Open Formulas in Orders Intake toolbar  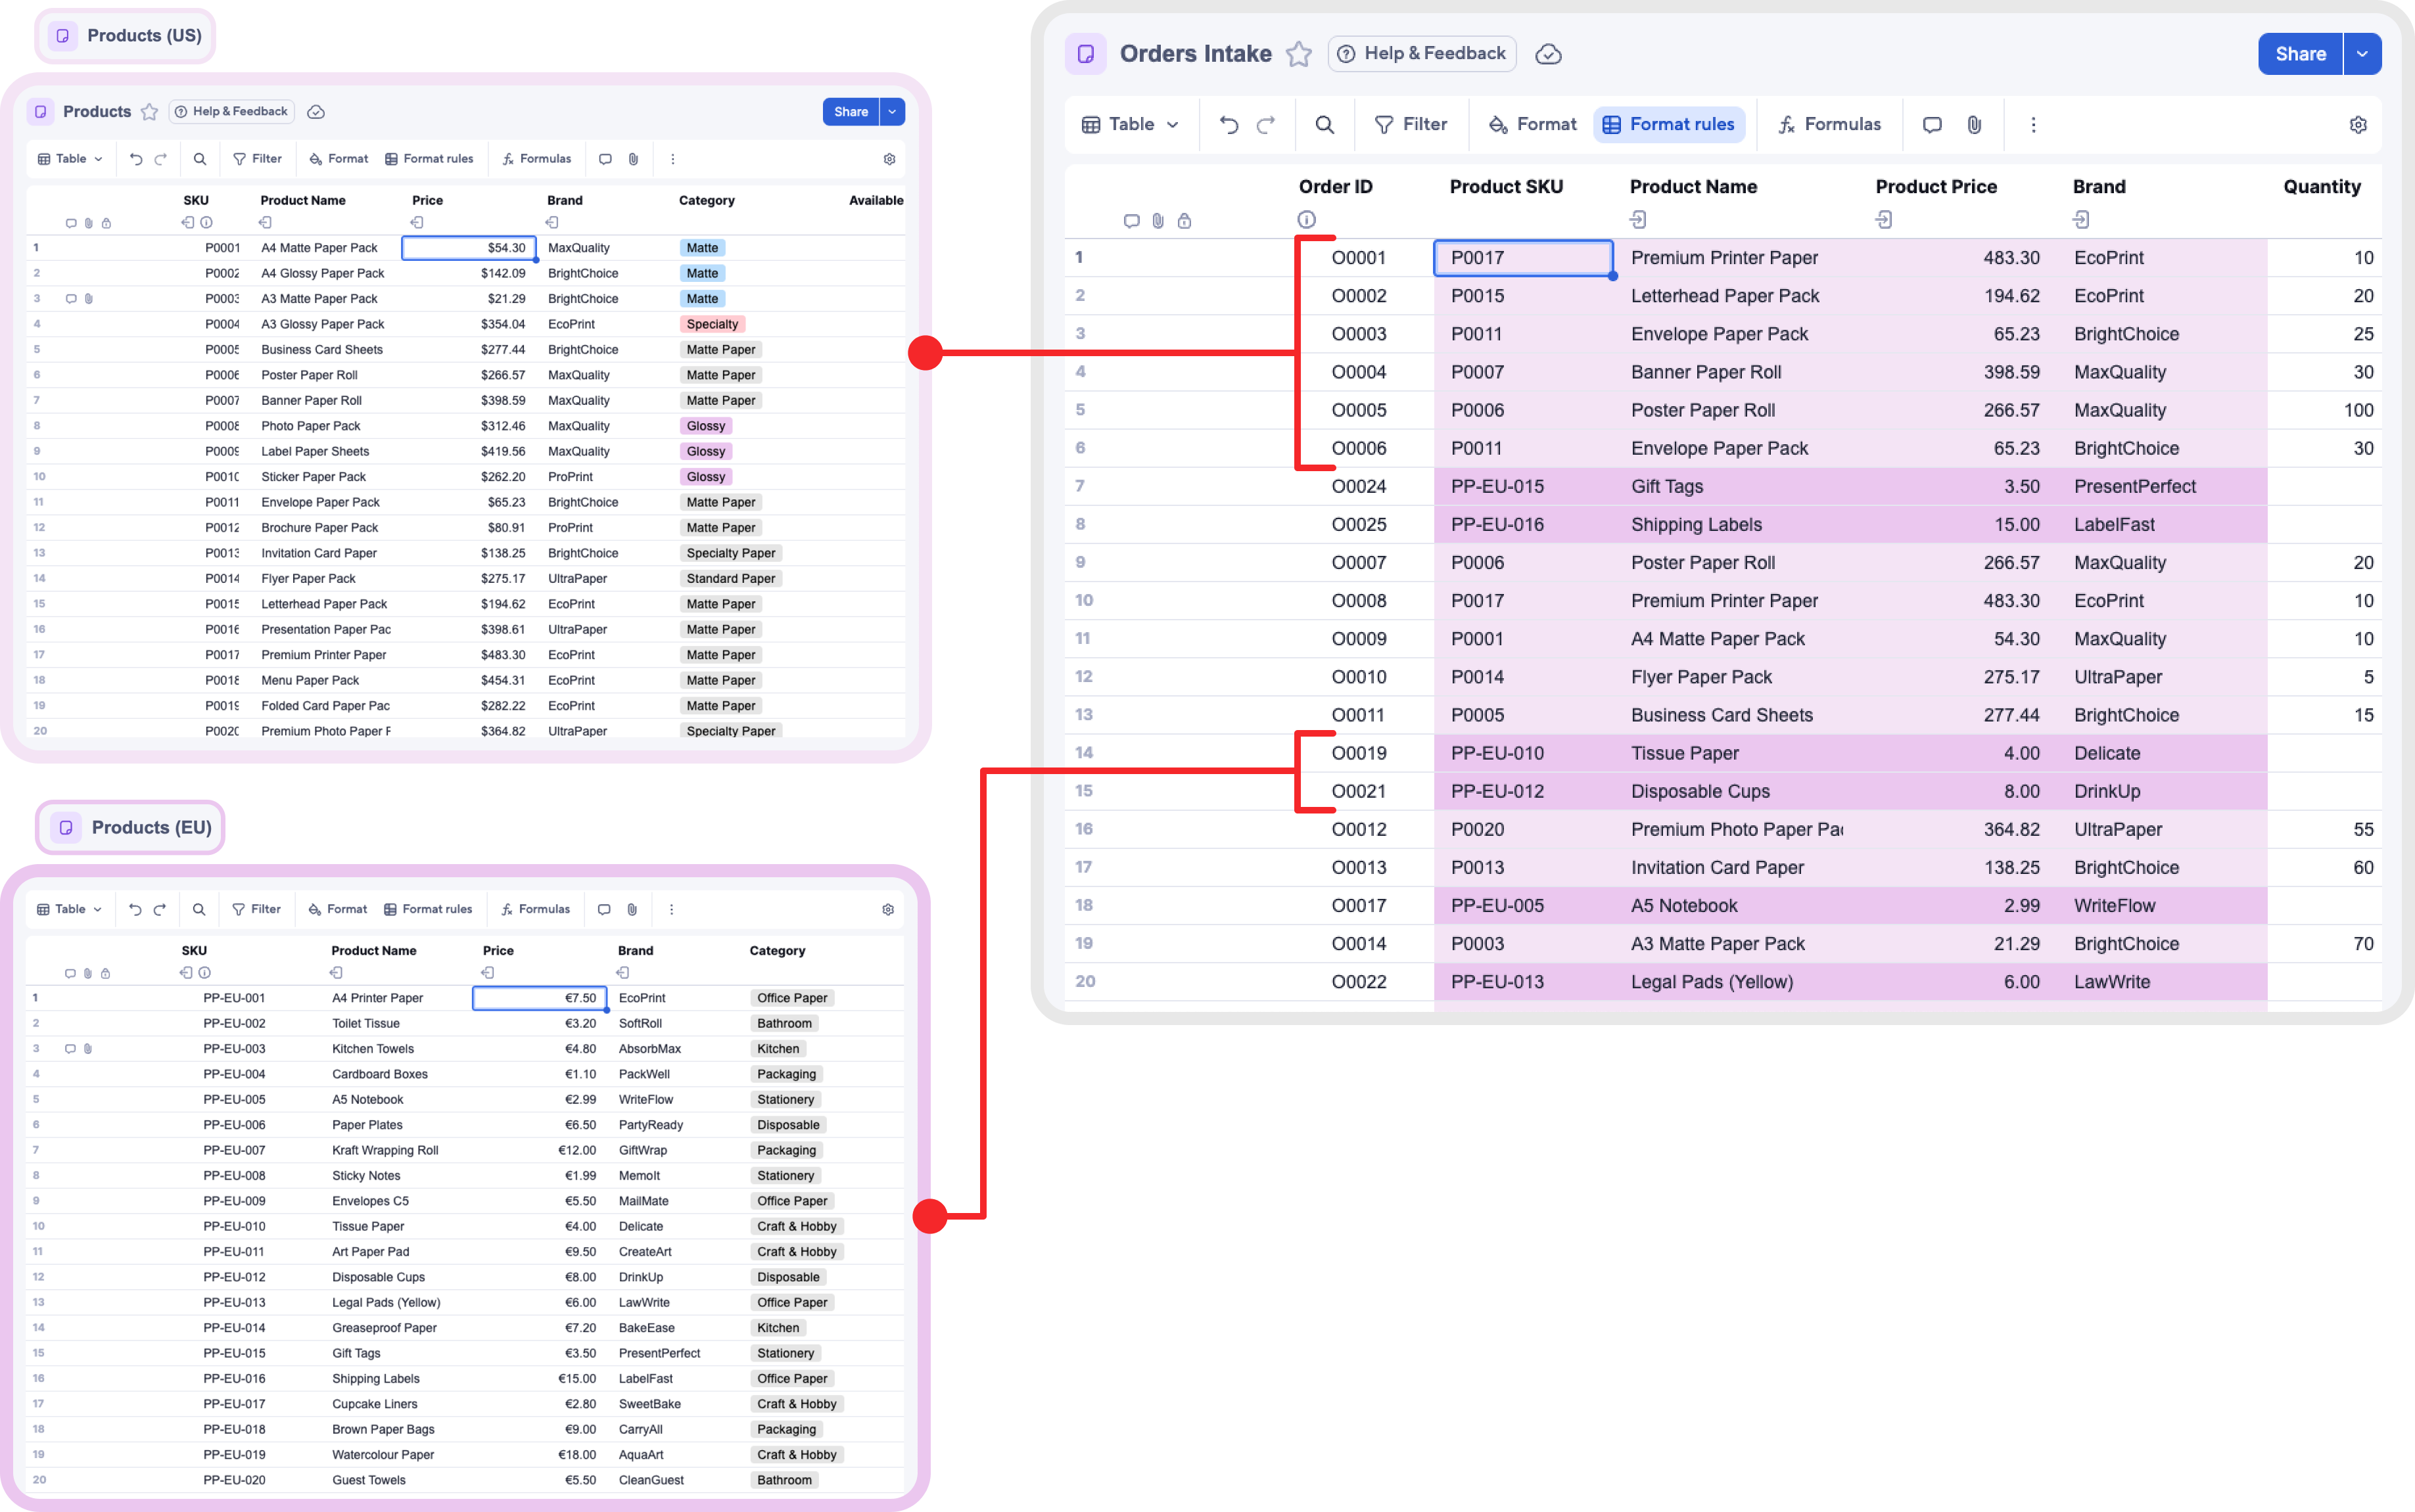[x=1829, y=125]
